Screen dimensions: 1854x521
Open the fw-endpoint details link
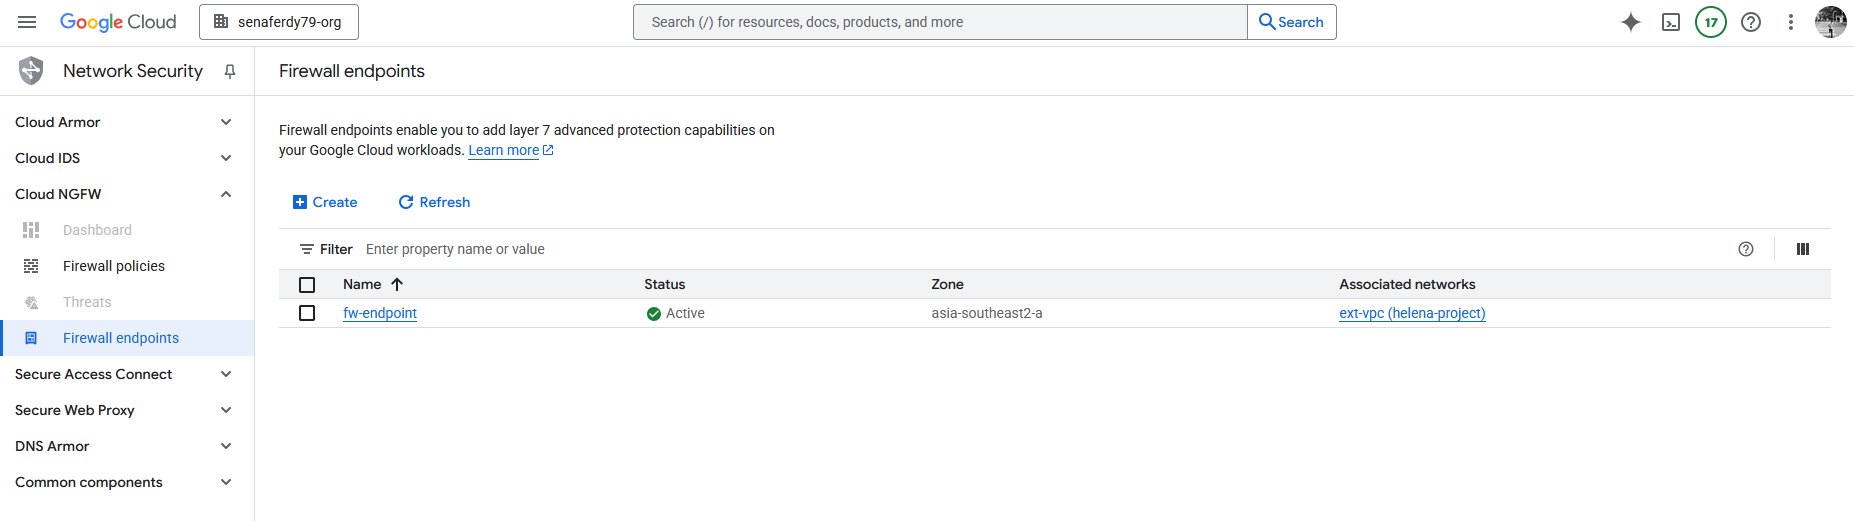[x=379, y=313]
